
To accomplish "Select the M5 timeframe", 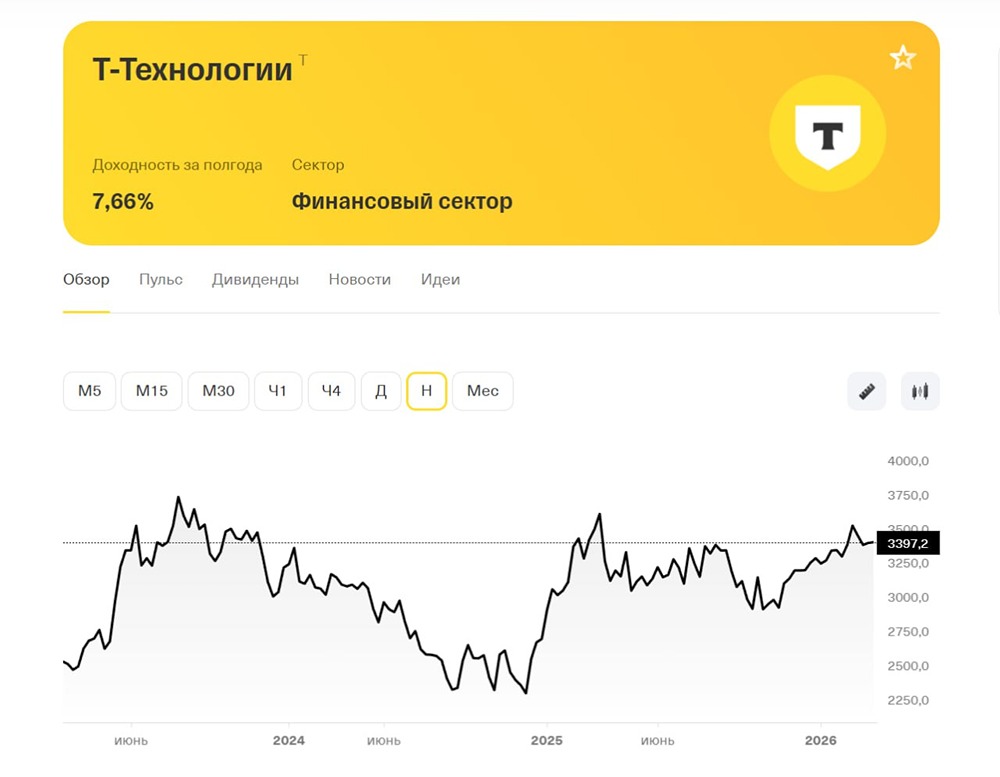I will (x=89, y=391).
